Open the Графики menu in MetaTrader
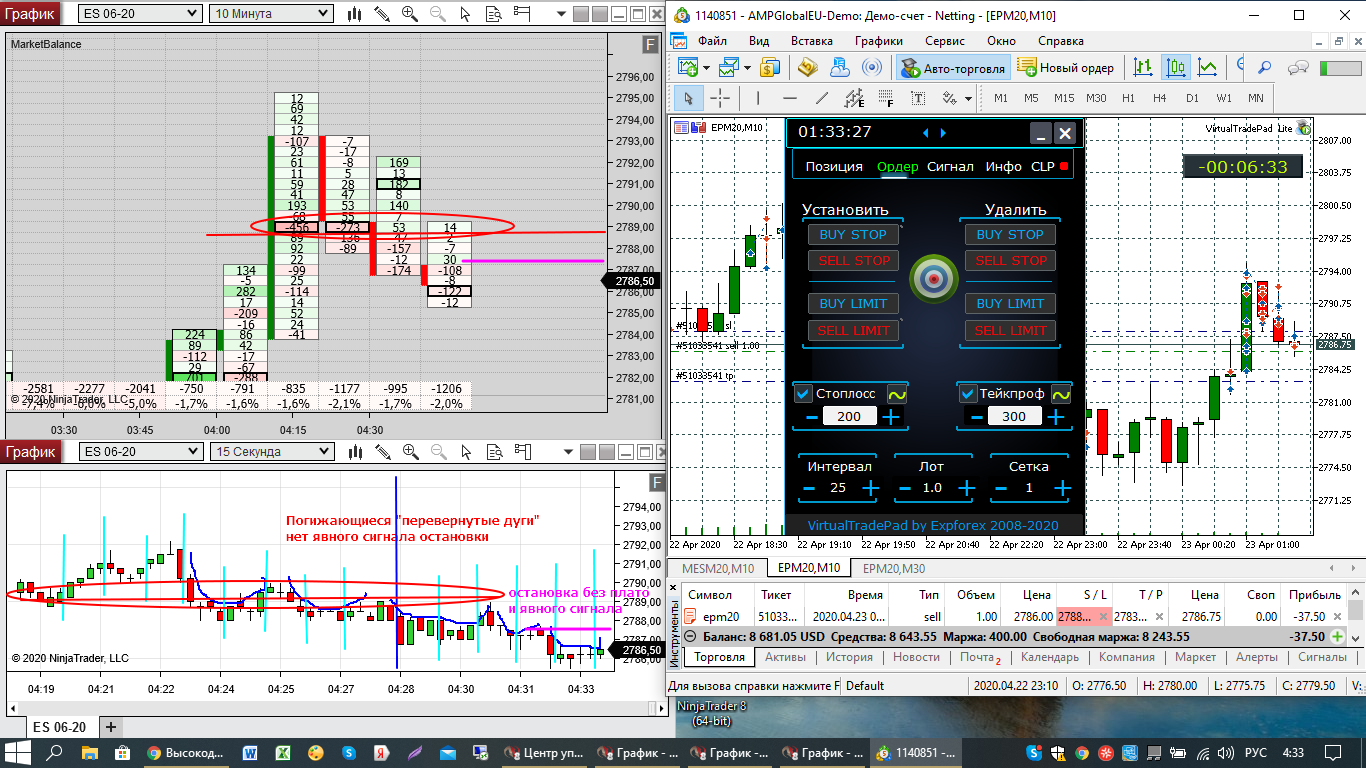 pos(878,41)
